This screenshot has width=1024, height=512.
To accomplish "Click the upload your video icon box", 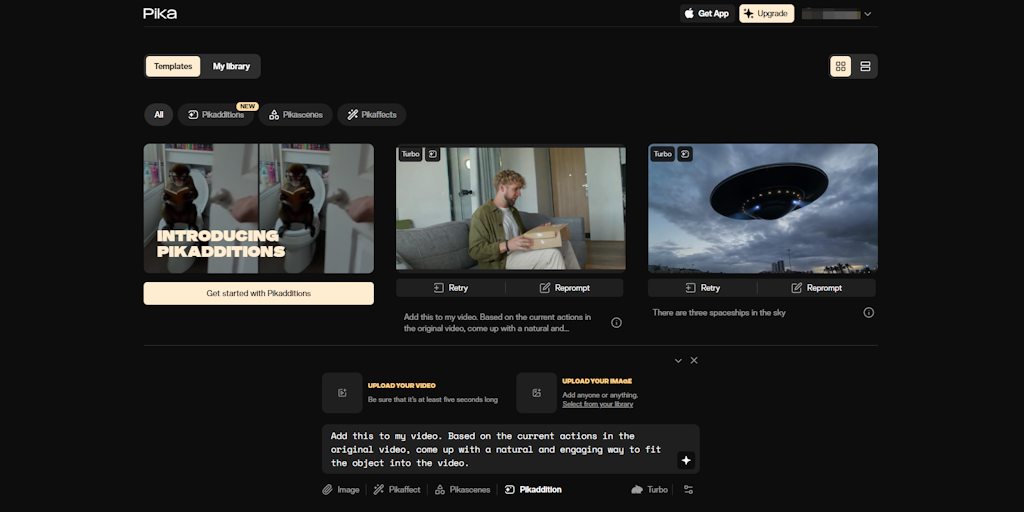I will click(x=342, y=393).
